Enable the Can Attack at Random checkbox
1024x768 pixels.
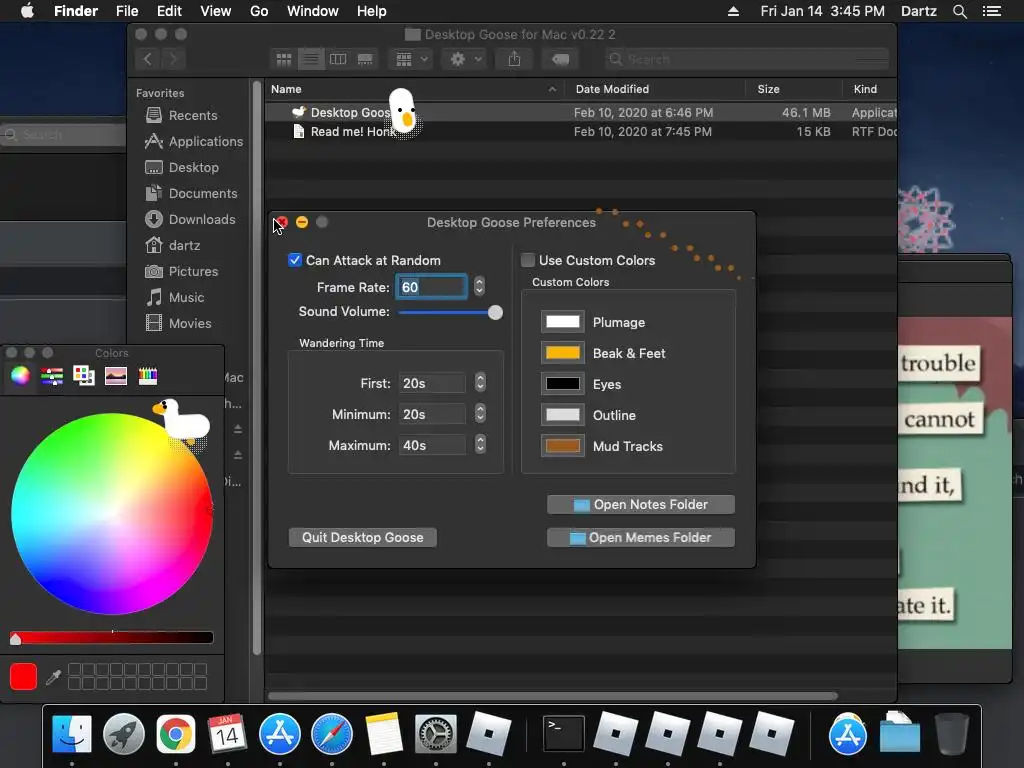[295, 260]
